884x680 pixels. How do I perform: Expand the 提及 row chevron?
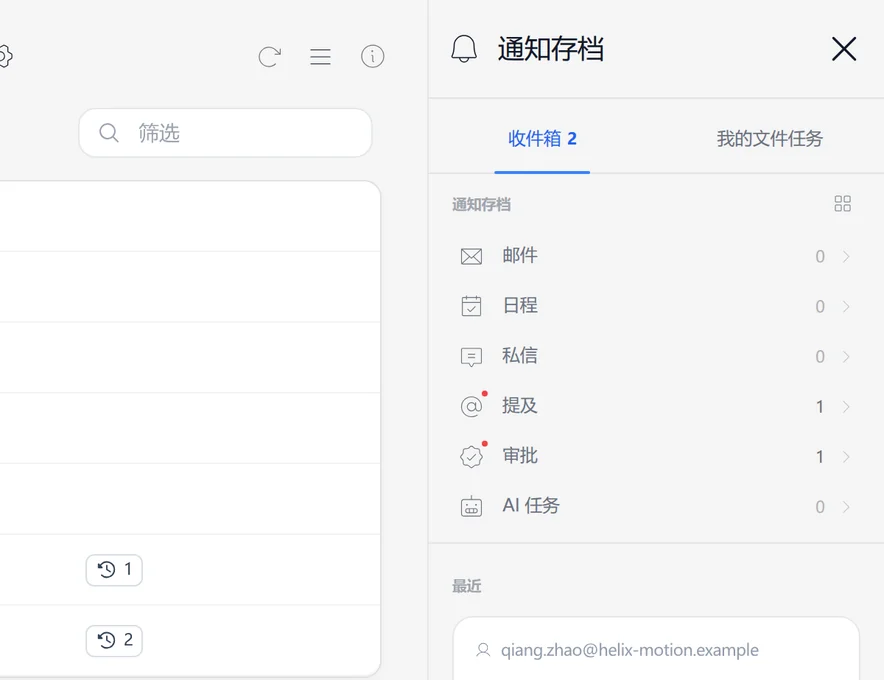pos(846,407)
